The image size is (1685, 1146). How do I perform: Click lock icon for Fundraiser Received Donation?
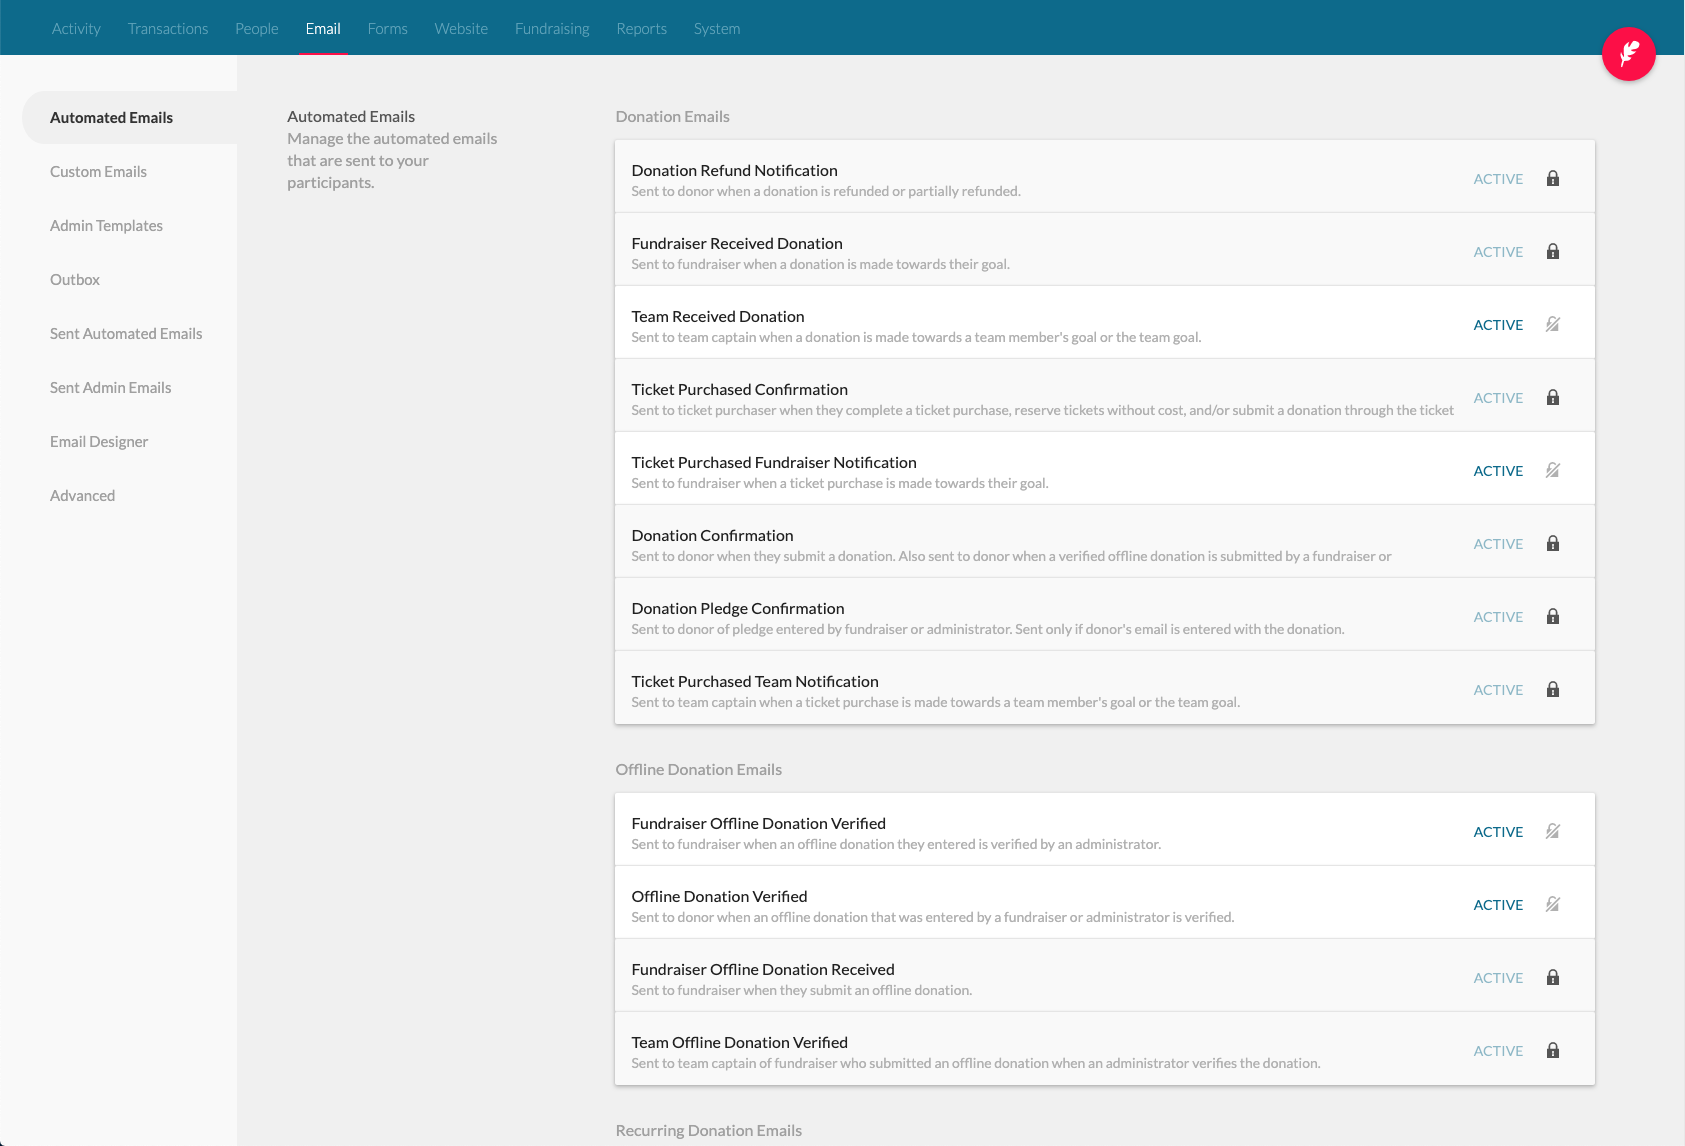[x=1553, y=252]
